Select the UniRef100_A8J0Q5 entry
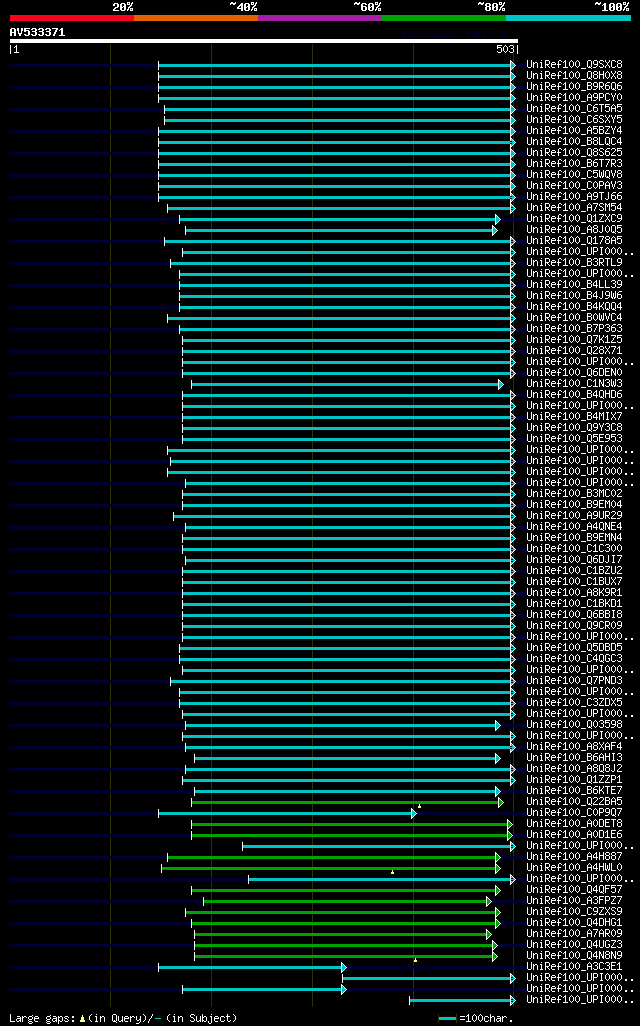Viewport: 640px width, 1026px height. (x=575, y=230)
